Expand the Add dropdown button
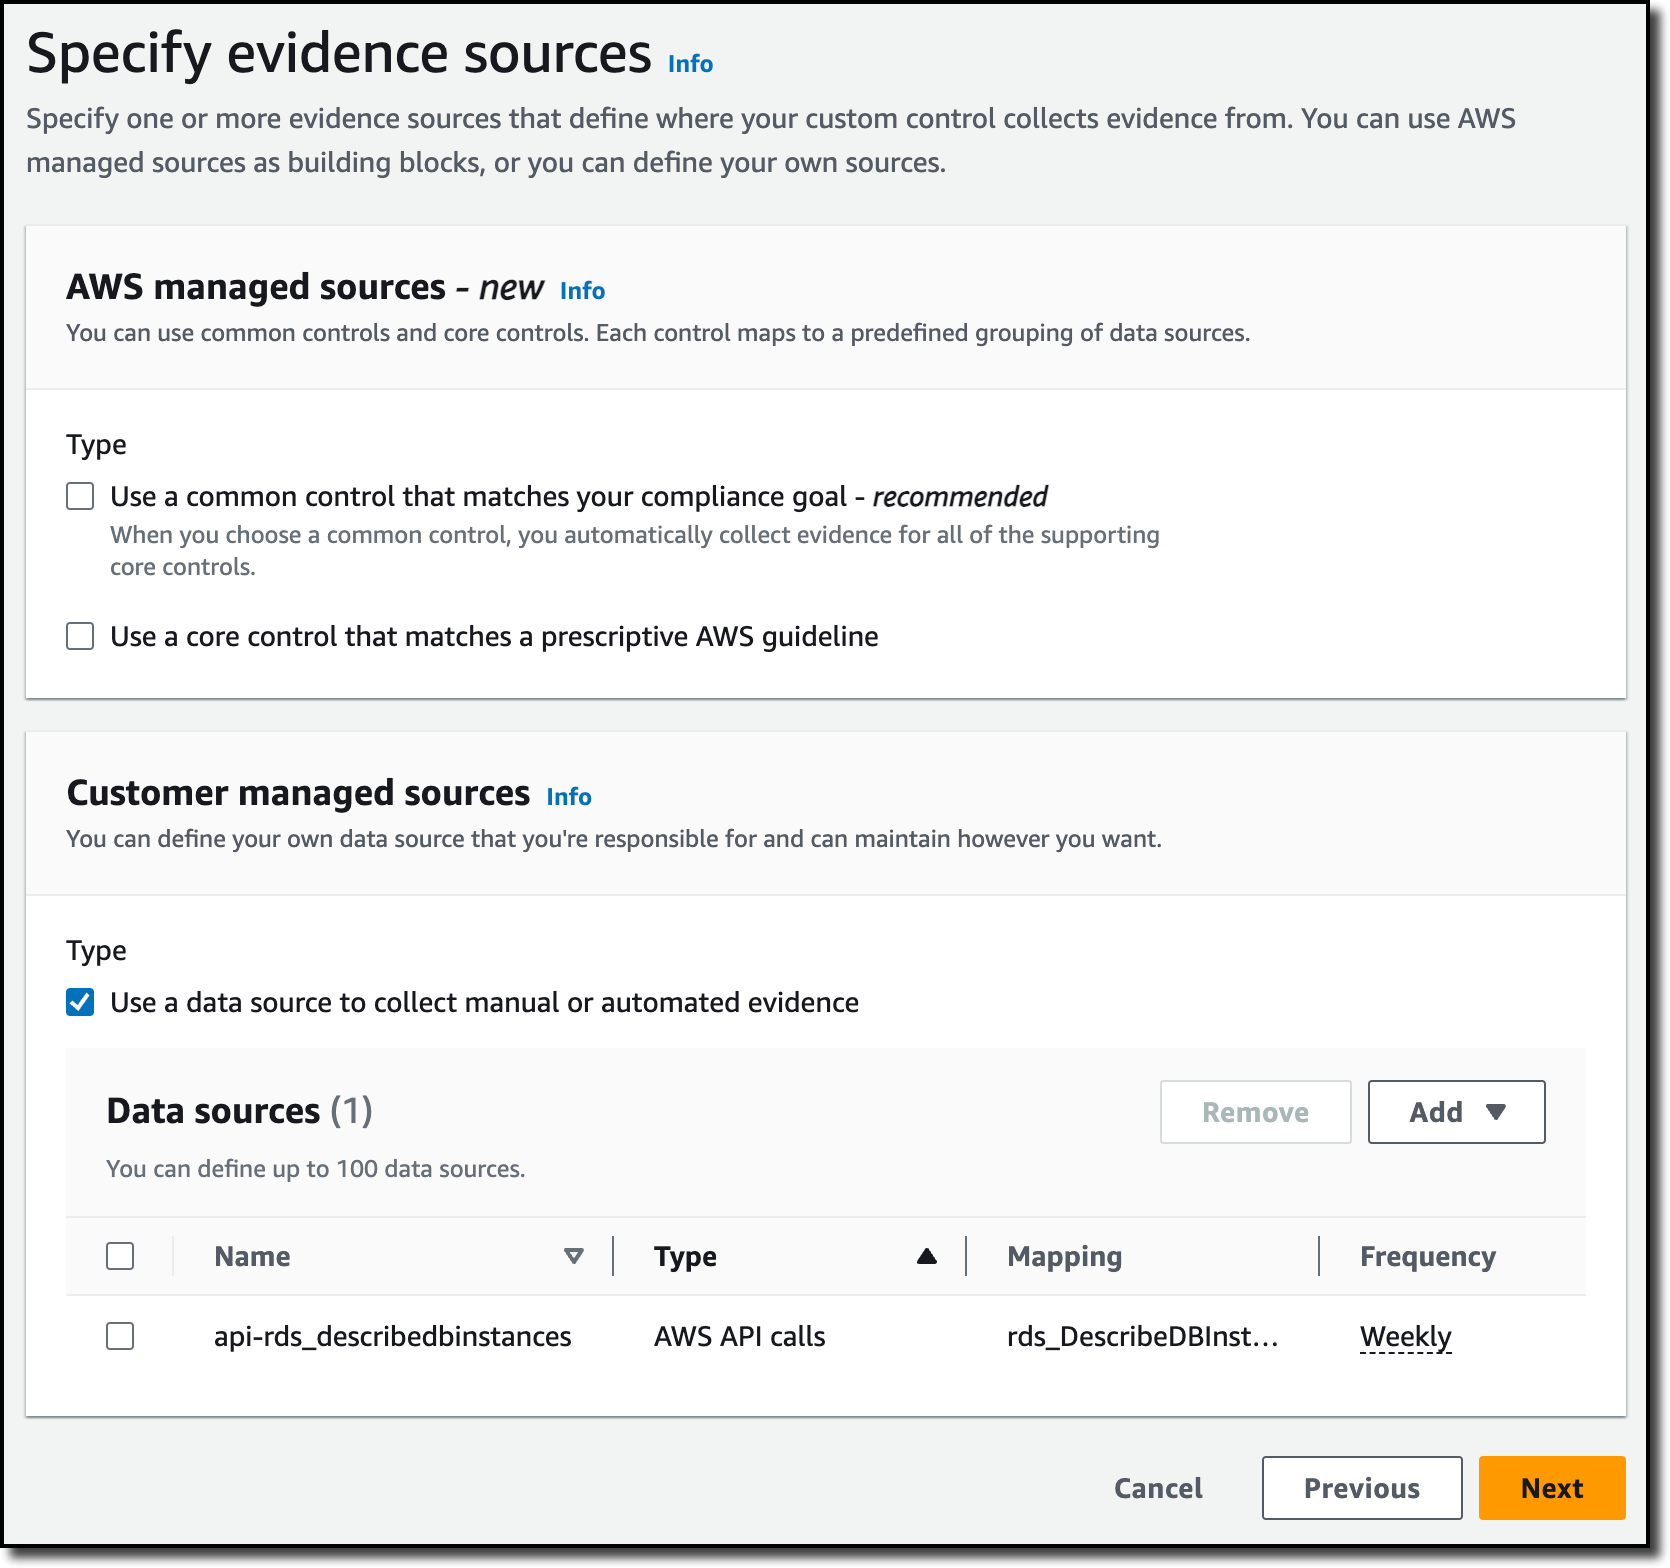Viewport: 1670px width, 1568px height. (x=1456, y=1112)
